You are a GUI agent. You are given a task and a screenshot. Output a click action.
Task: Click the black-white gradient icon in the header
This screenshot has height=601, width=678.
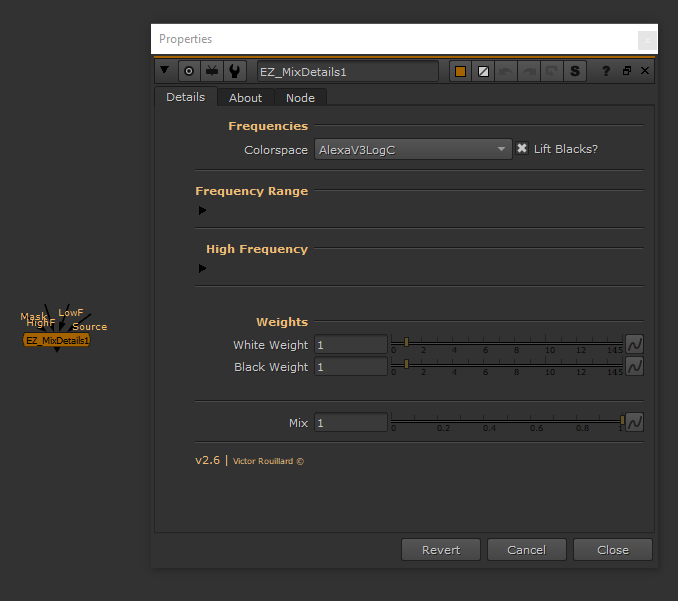coord(484,71)
